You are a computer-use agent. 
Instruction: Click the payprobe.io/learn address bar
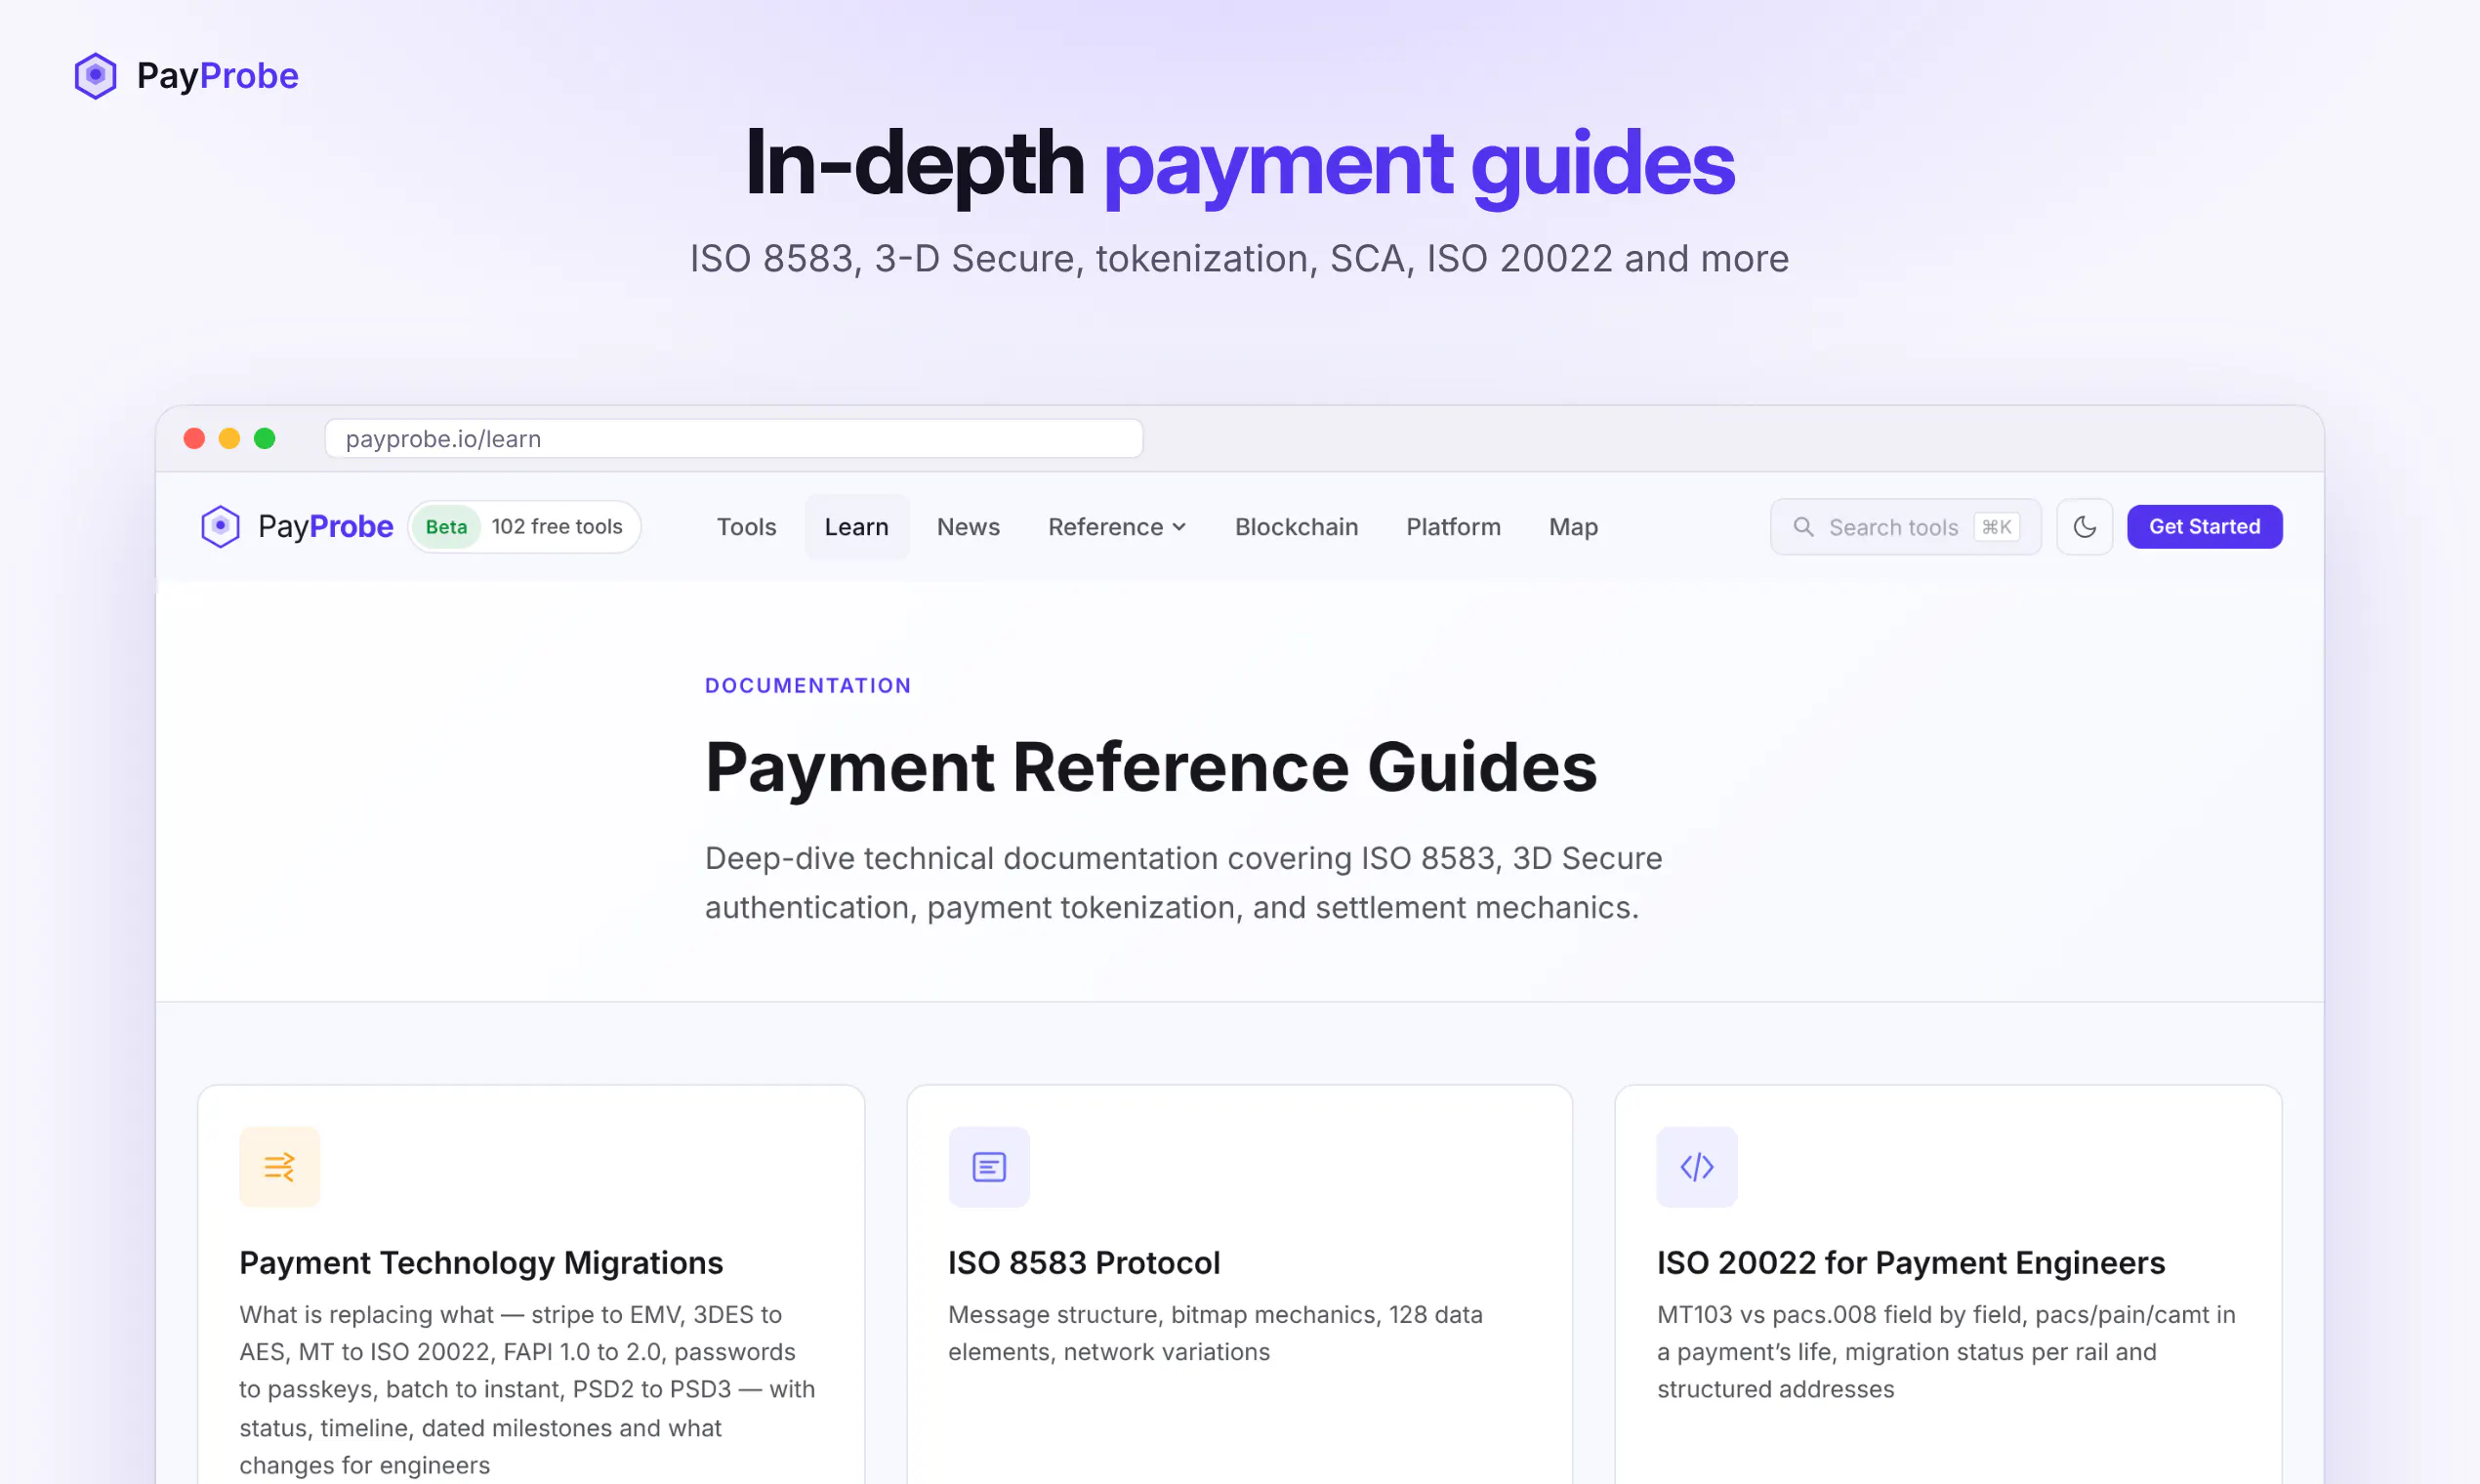click(x=733, y=438)
